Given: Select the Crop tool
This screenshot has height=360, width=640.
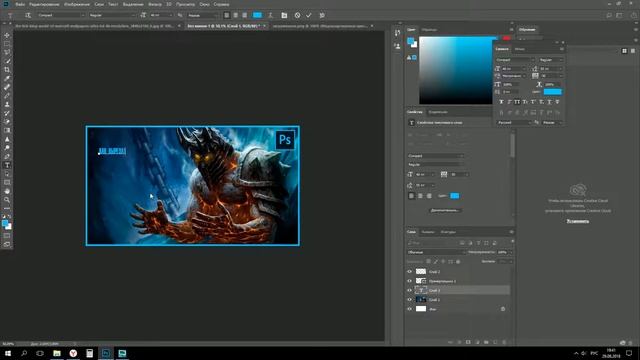Looking at the screenshot, I should (x=7, y=70).
